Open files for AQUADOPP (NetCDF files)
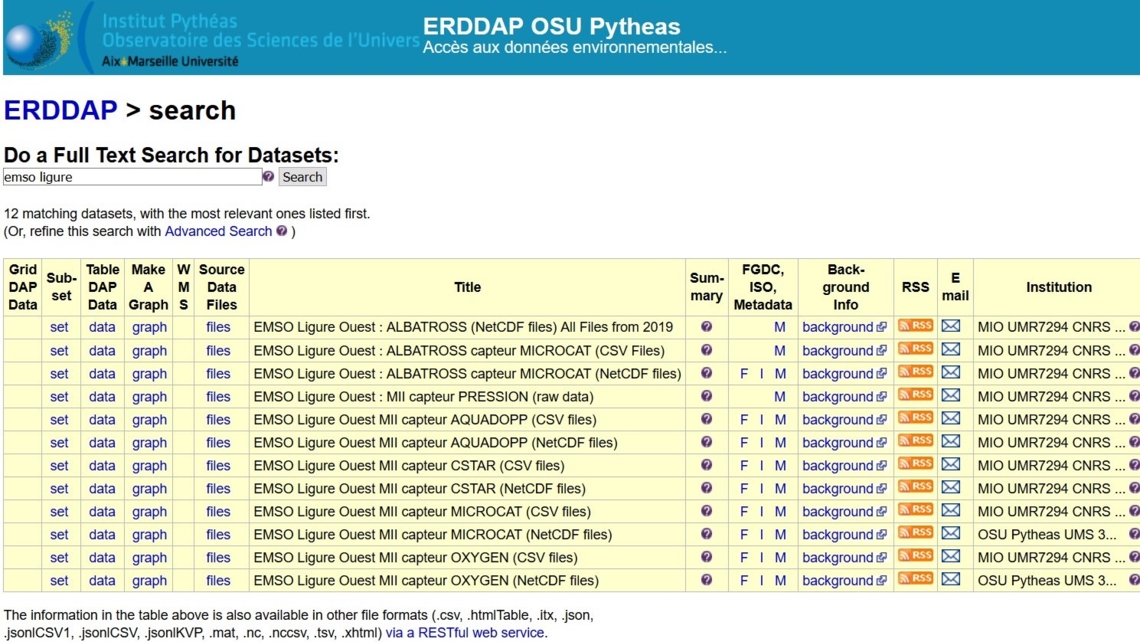This screenshot has height=642, width=1140. coord(218,443)
